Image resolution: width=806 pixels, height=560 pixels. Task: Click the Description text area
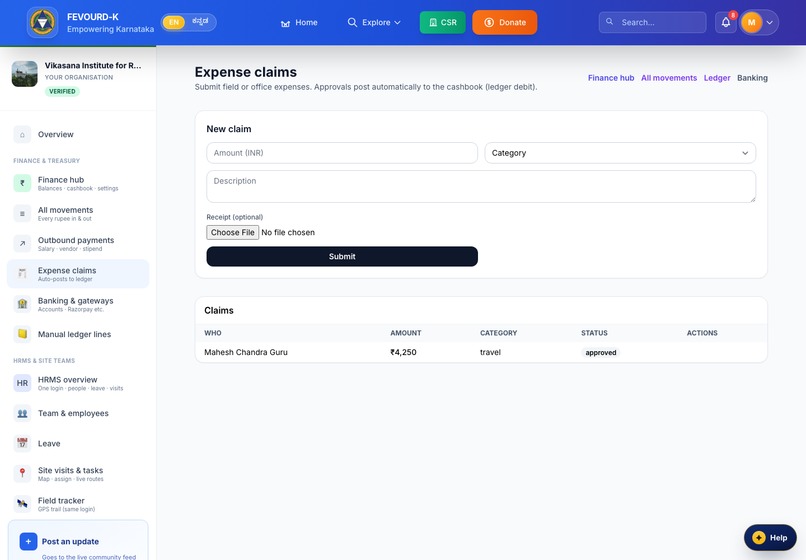click(481, 187)
